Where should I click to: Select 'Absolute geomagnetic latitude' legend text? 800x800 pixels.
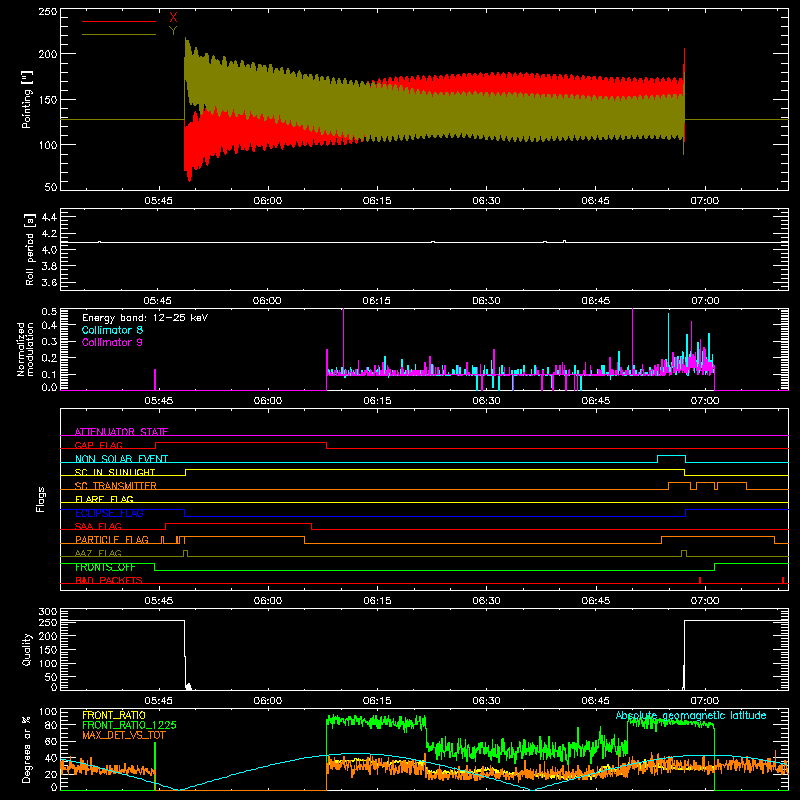pyautogui.click(x=691, y=715)
